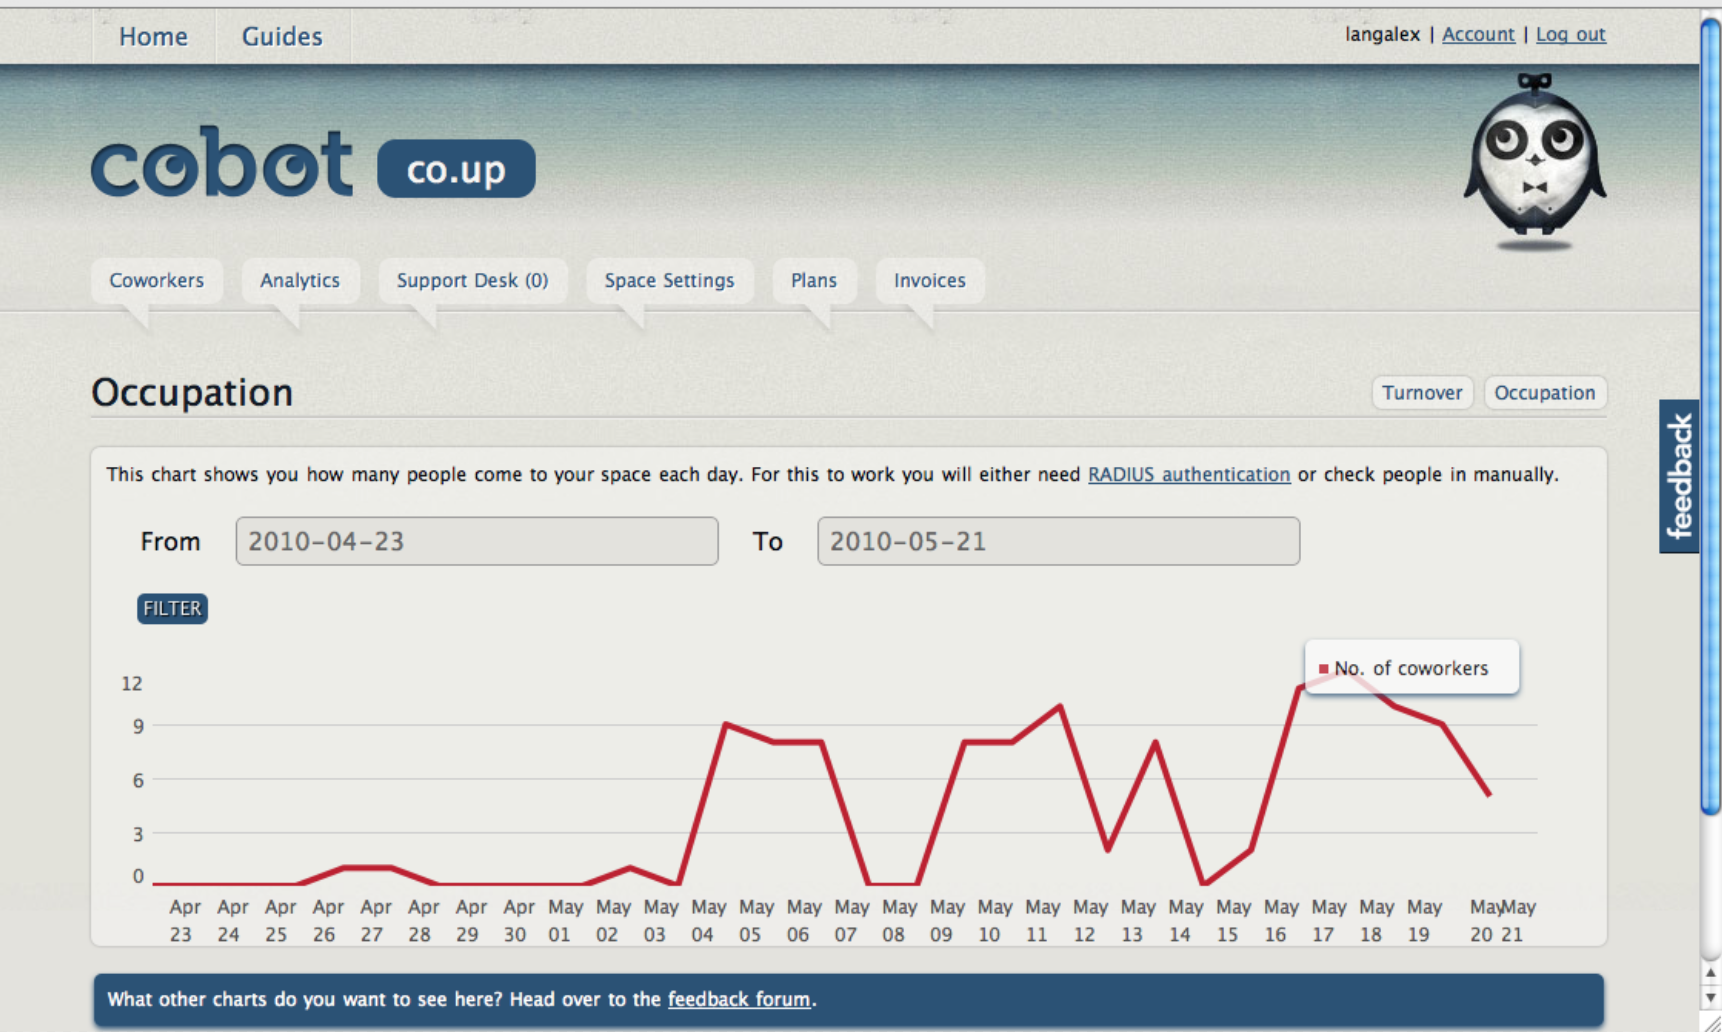This screenshot has height=1032, width=1722.
Task: Switch to the Coworkers tab
Action: [156, 281]
